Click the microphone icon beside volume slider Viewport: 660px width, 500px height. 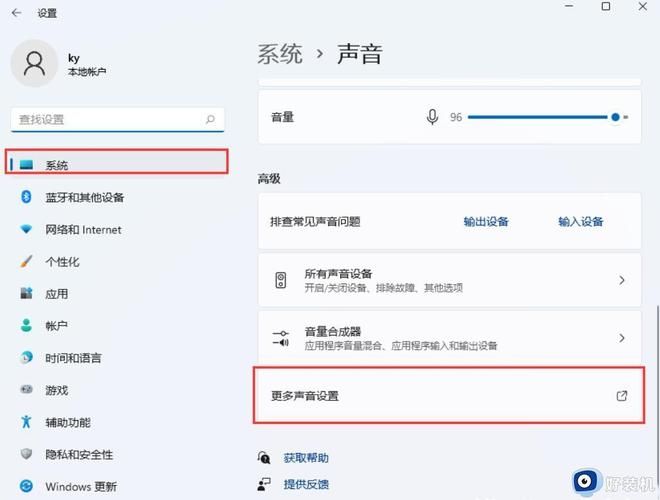point(432,117)
